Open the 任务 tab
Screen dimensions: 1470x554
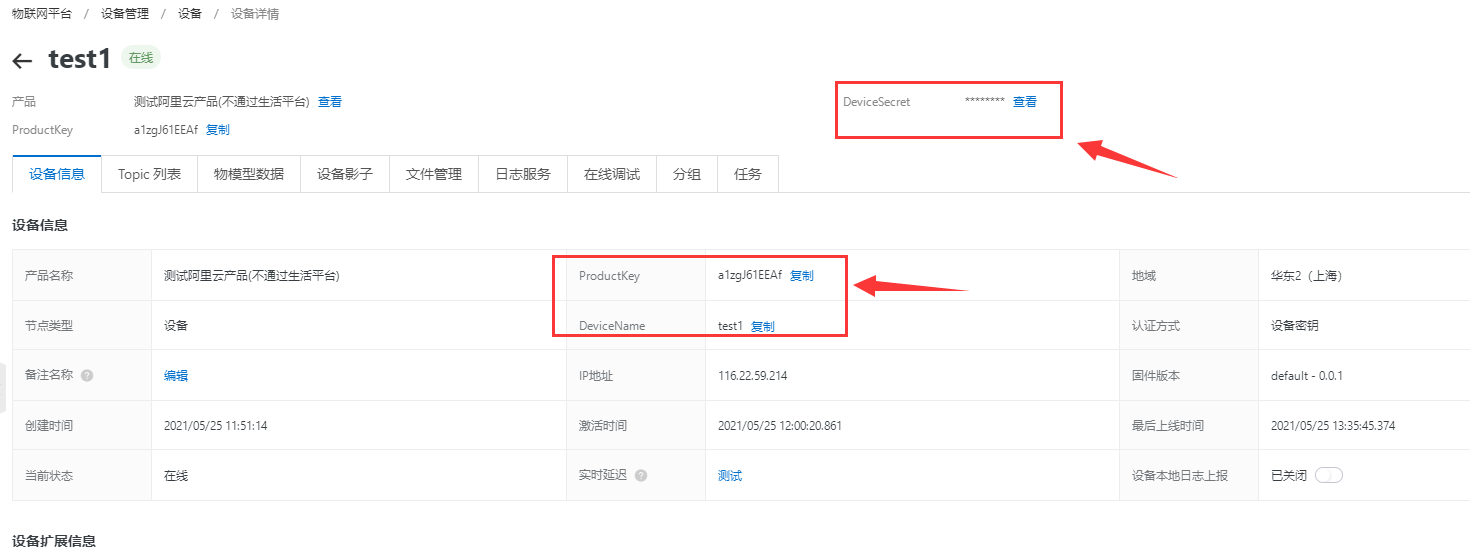(748, 174)
